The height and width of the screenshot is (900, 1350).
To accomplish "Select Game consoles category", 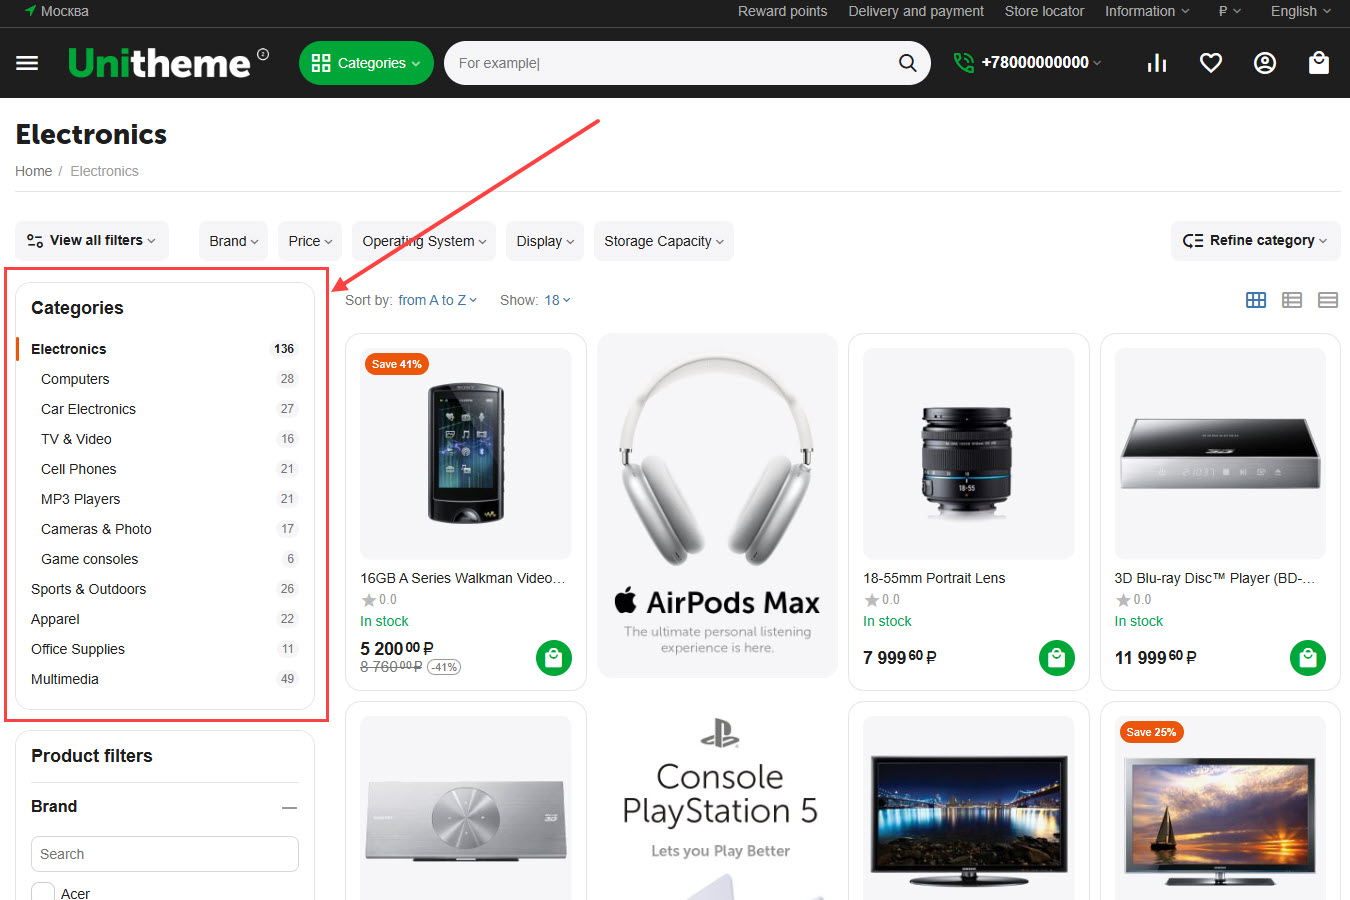I will pos(89,559).
